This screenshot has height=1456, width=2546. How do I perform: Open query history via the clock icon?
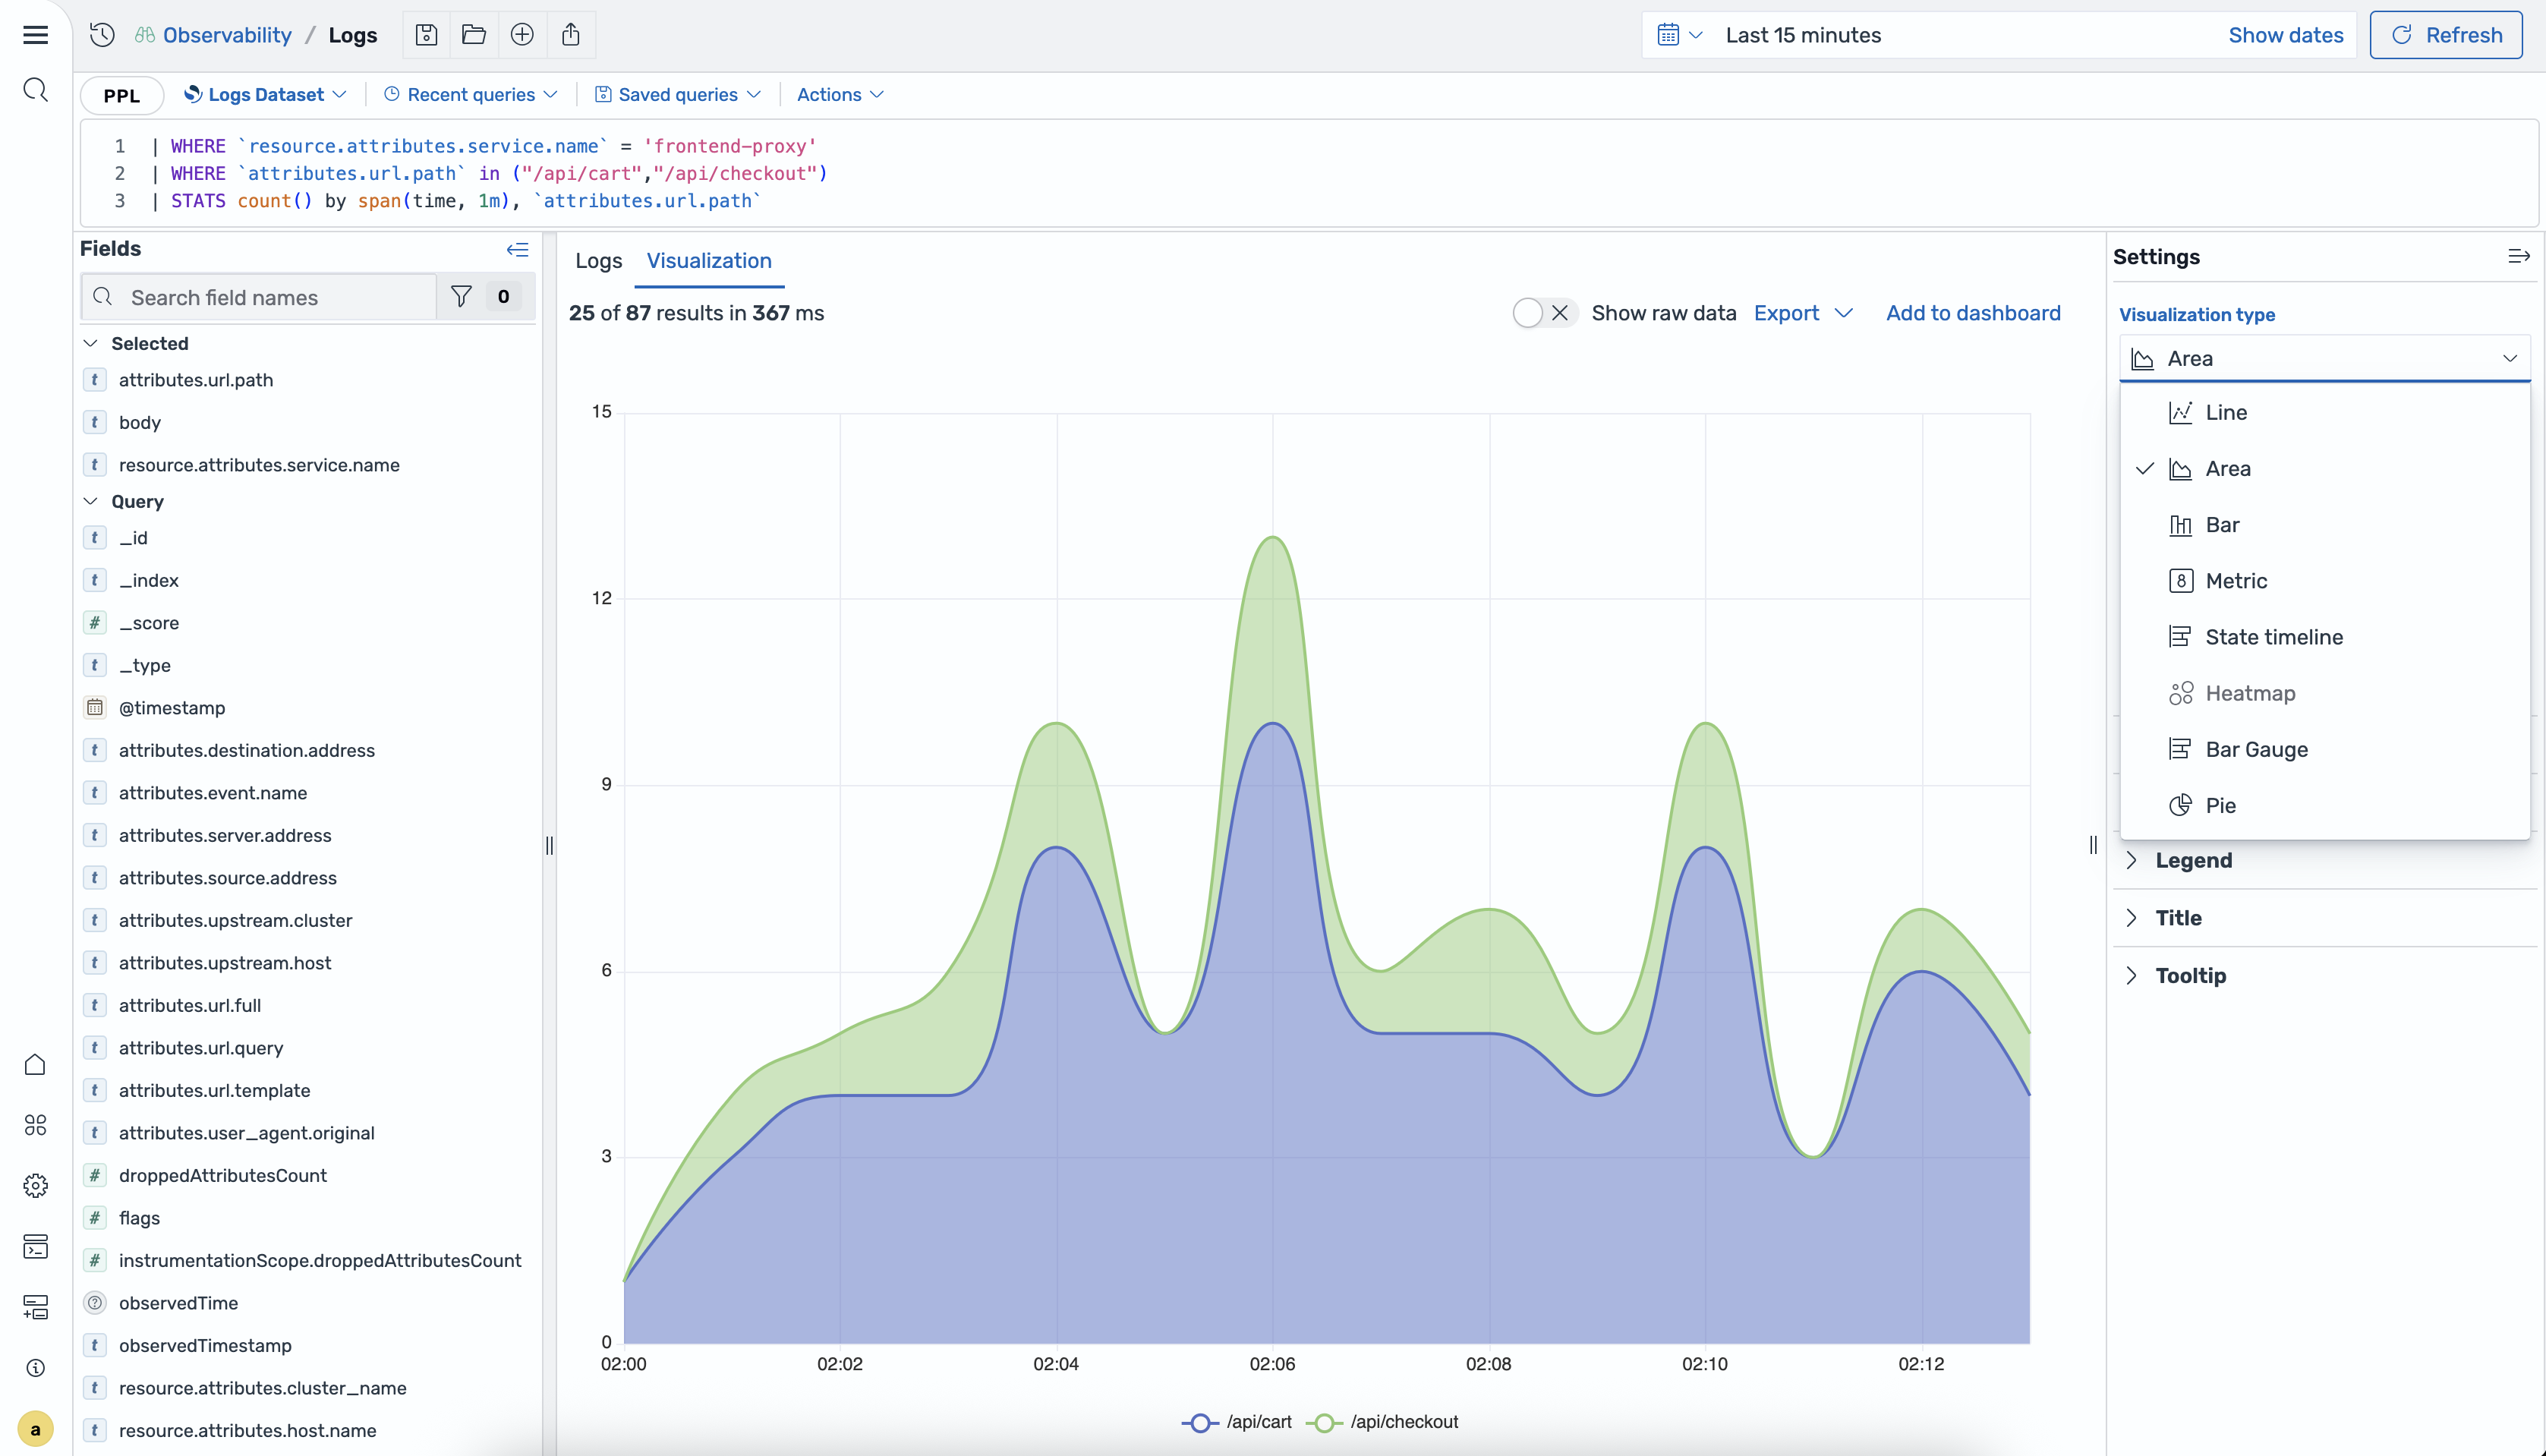tap(101, 34)
